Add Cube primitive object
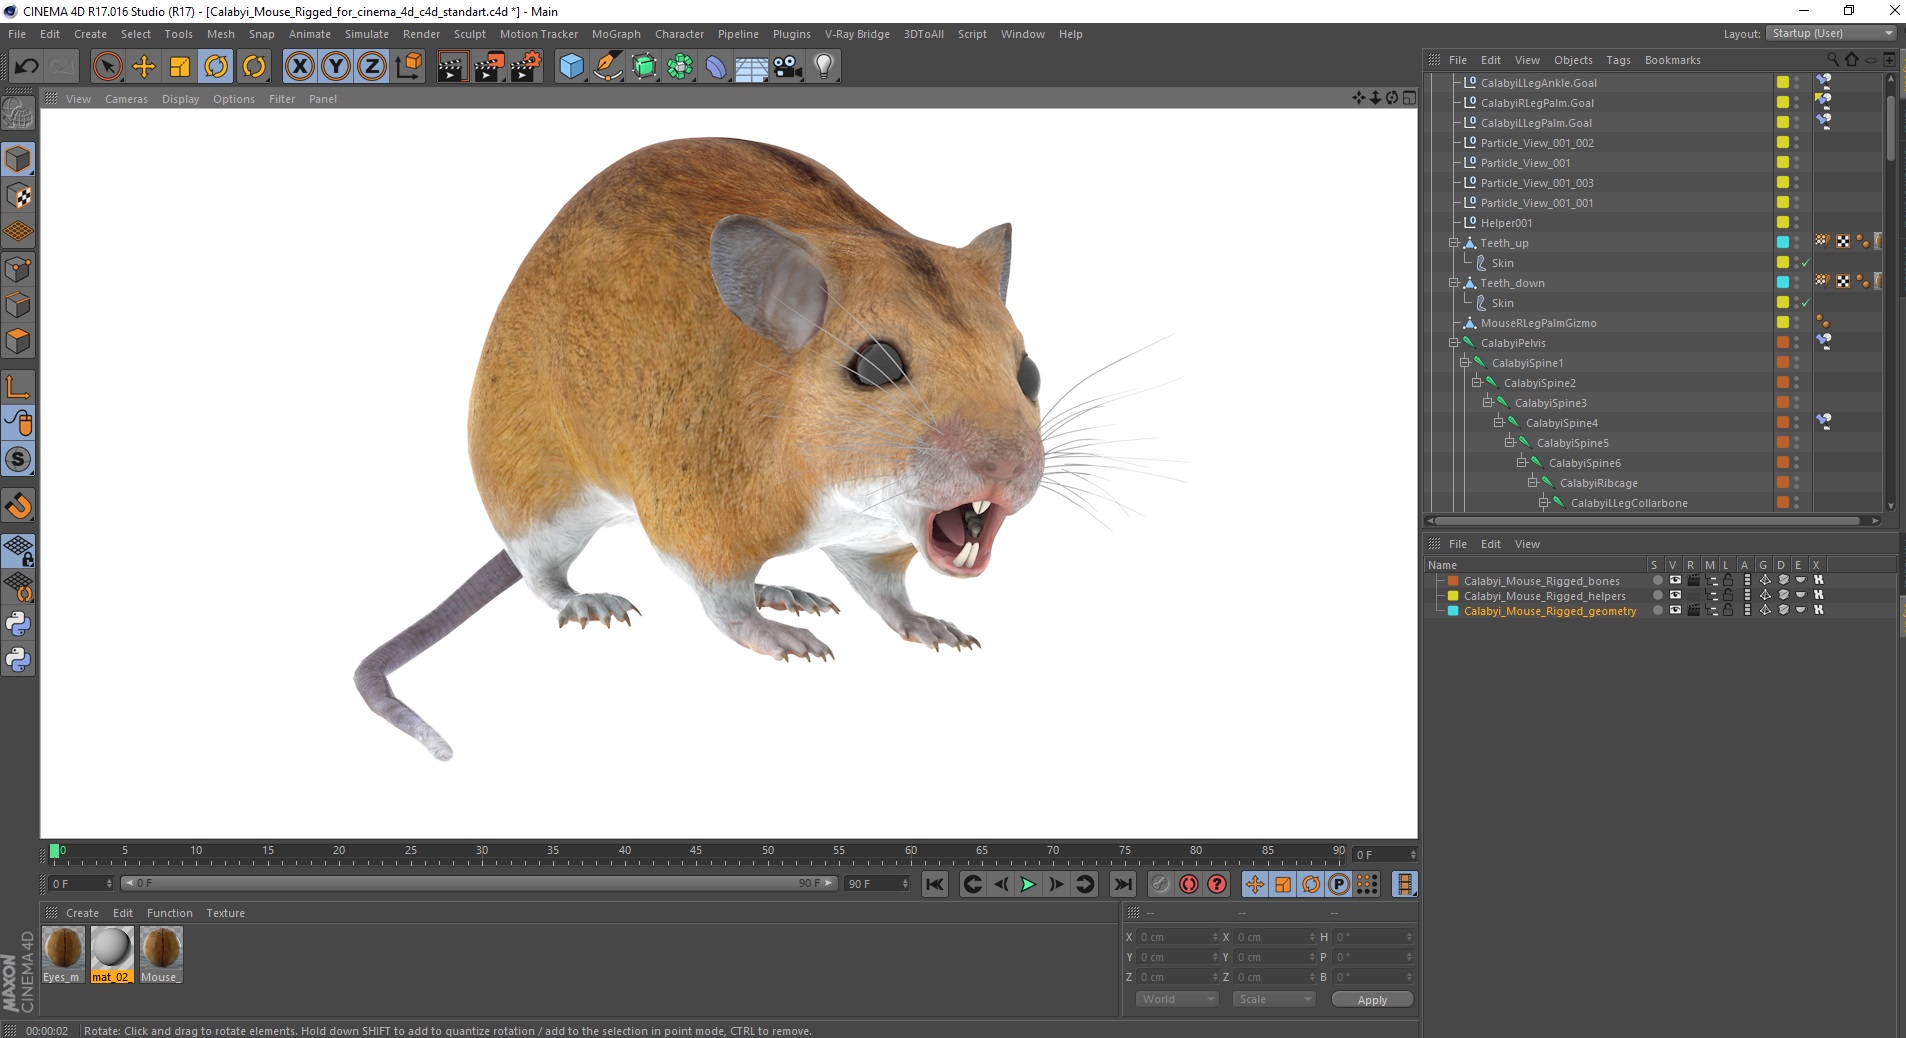Image resolution: width=1906 pixels, height=1038 pixels. [571, 67]
